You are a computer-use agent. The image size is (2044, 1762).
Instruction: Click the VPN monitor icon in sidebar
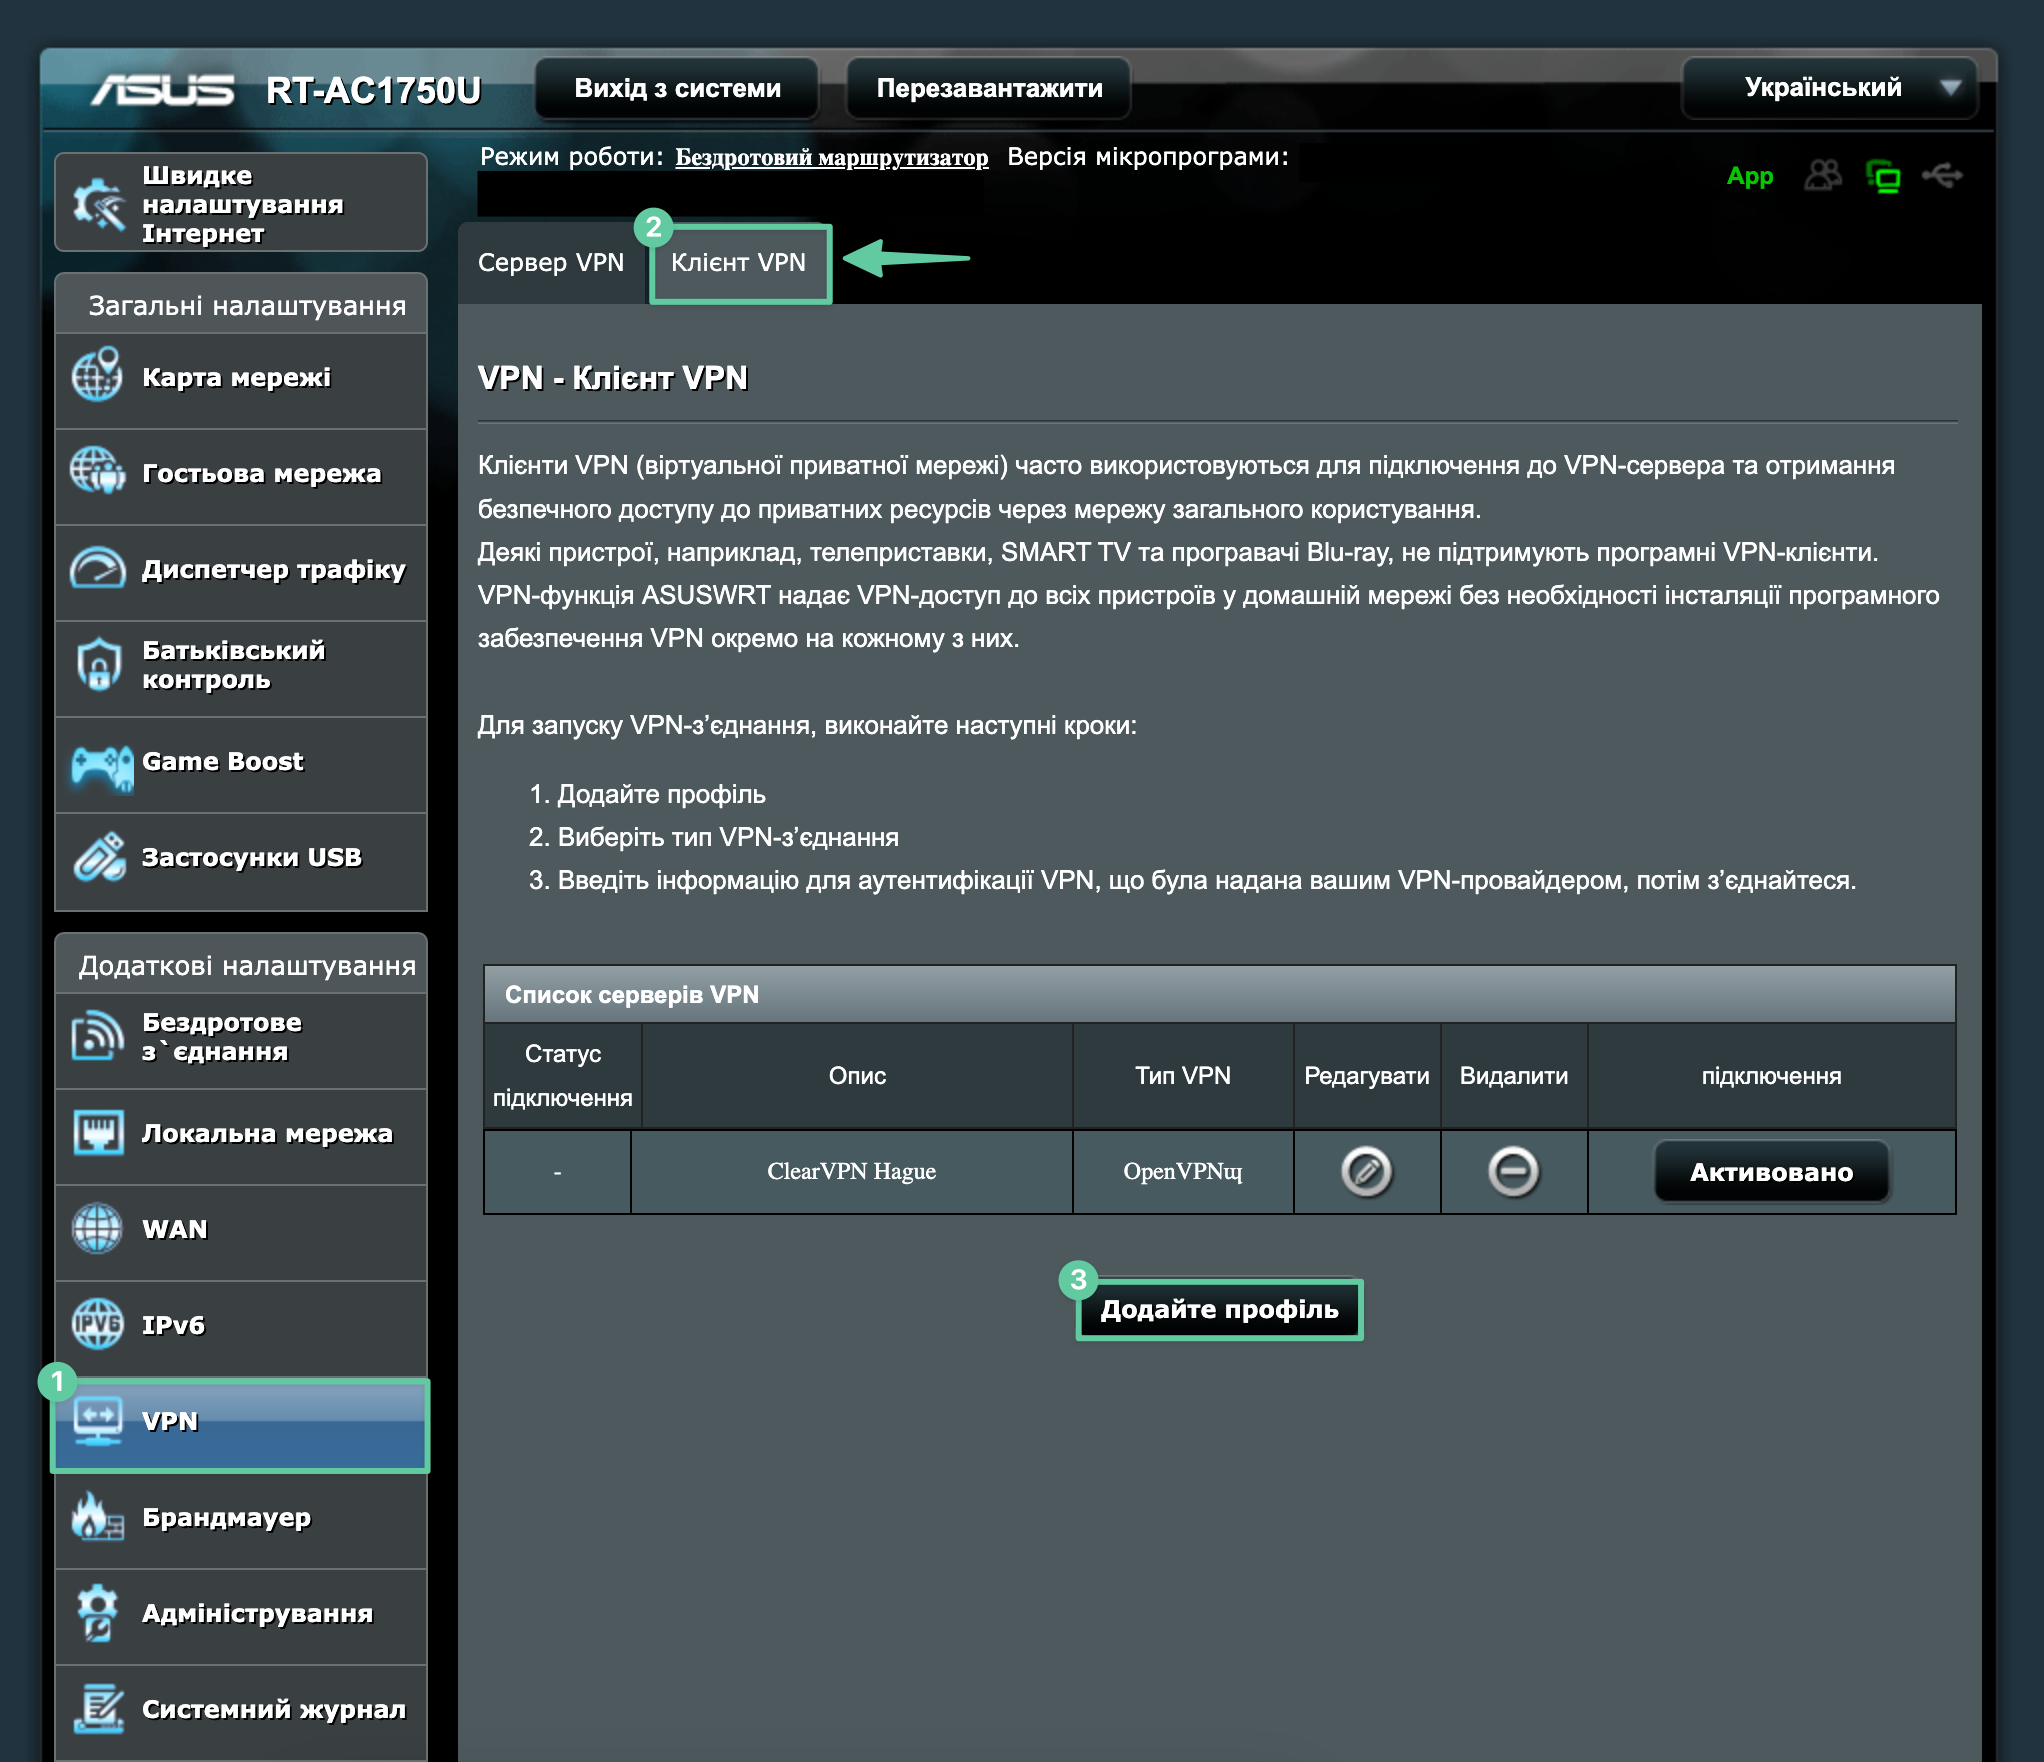[97, 1421]
